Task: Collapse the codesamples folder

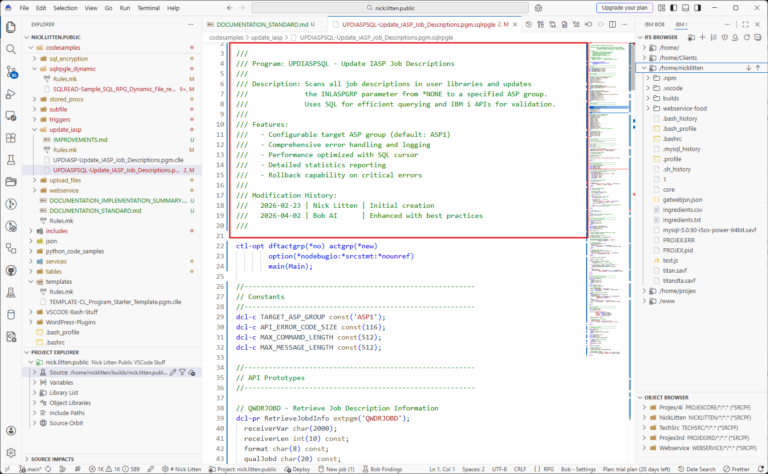Action: coord(31,48)
